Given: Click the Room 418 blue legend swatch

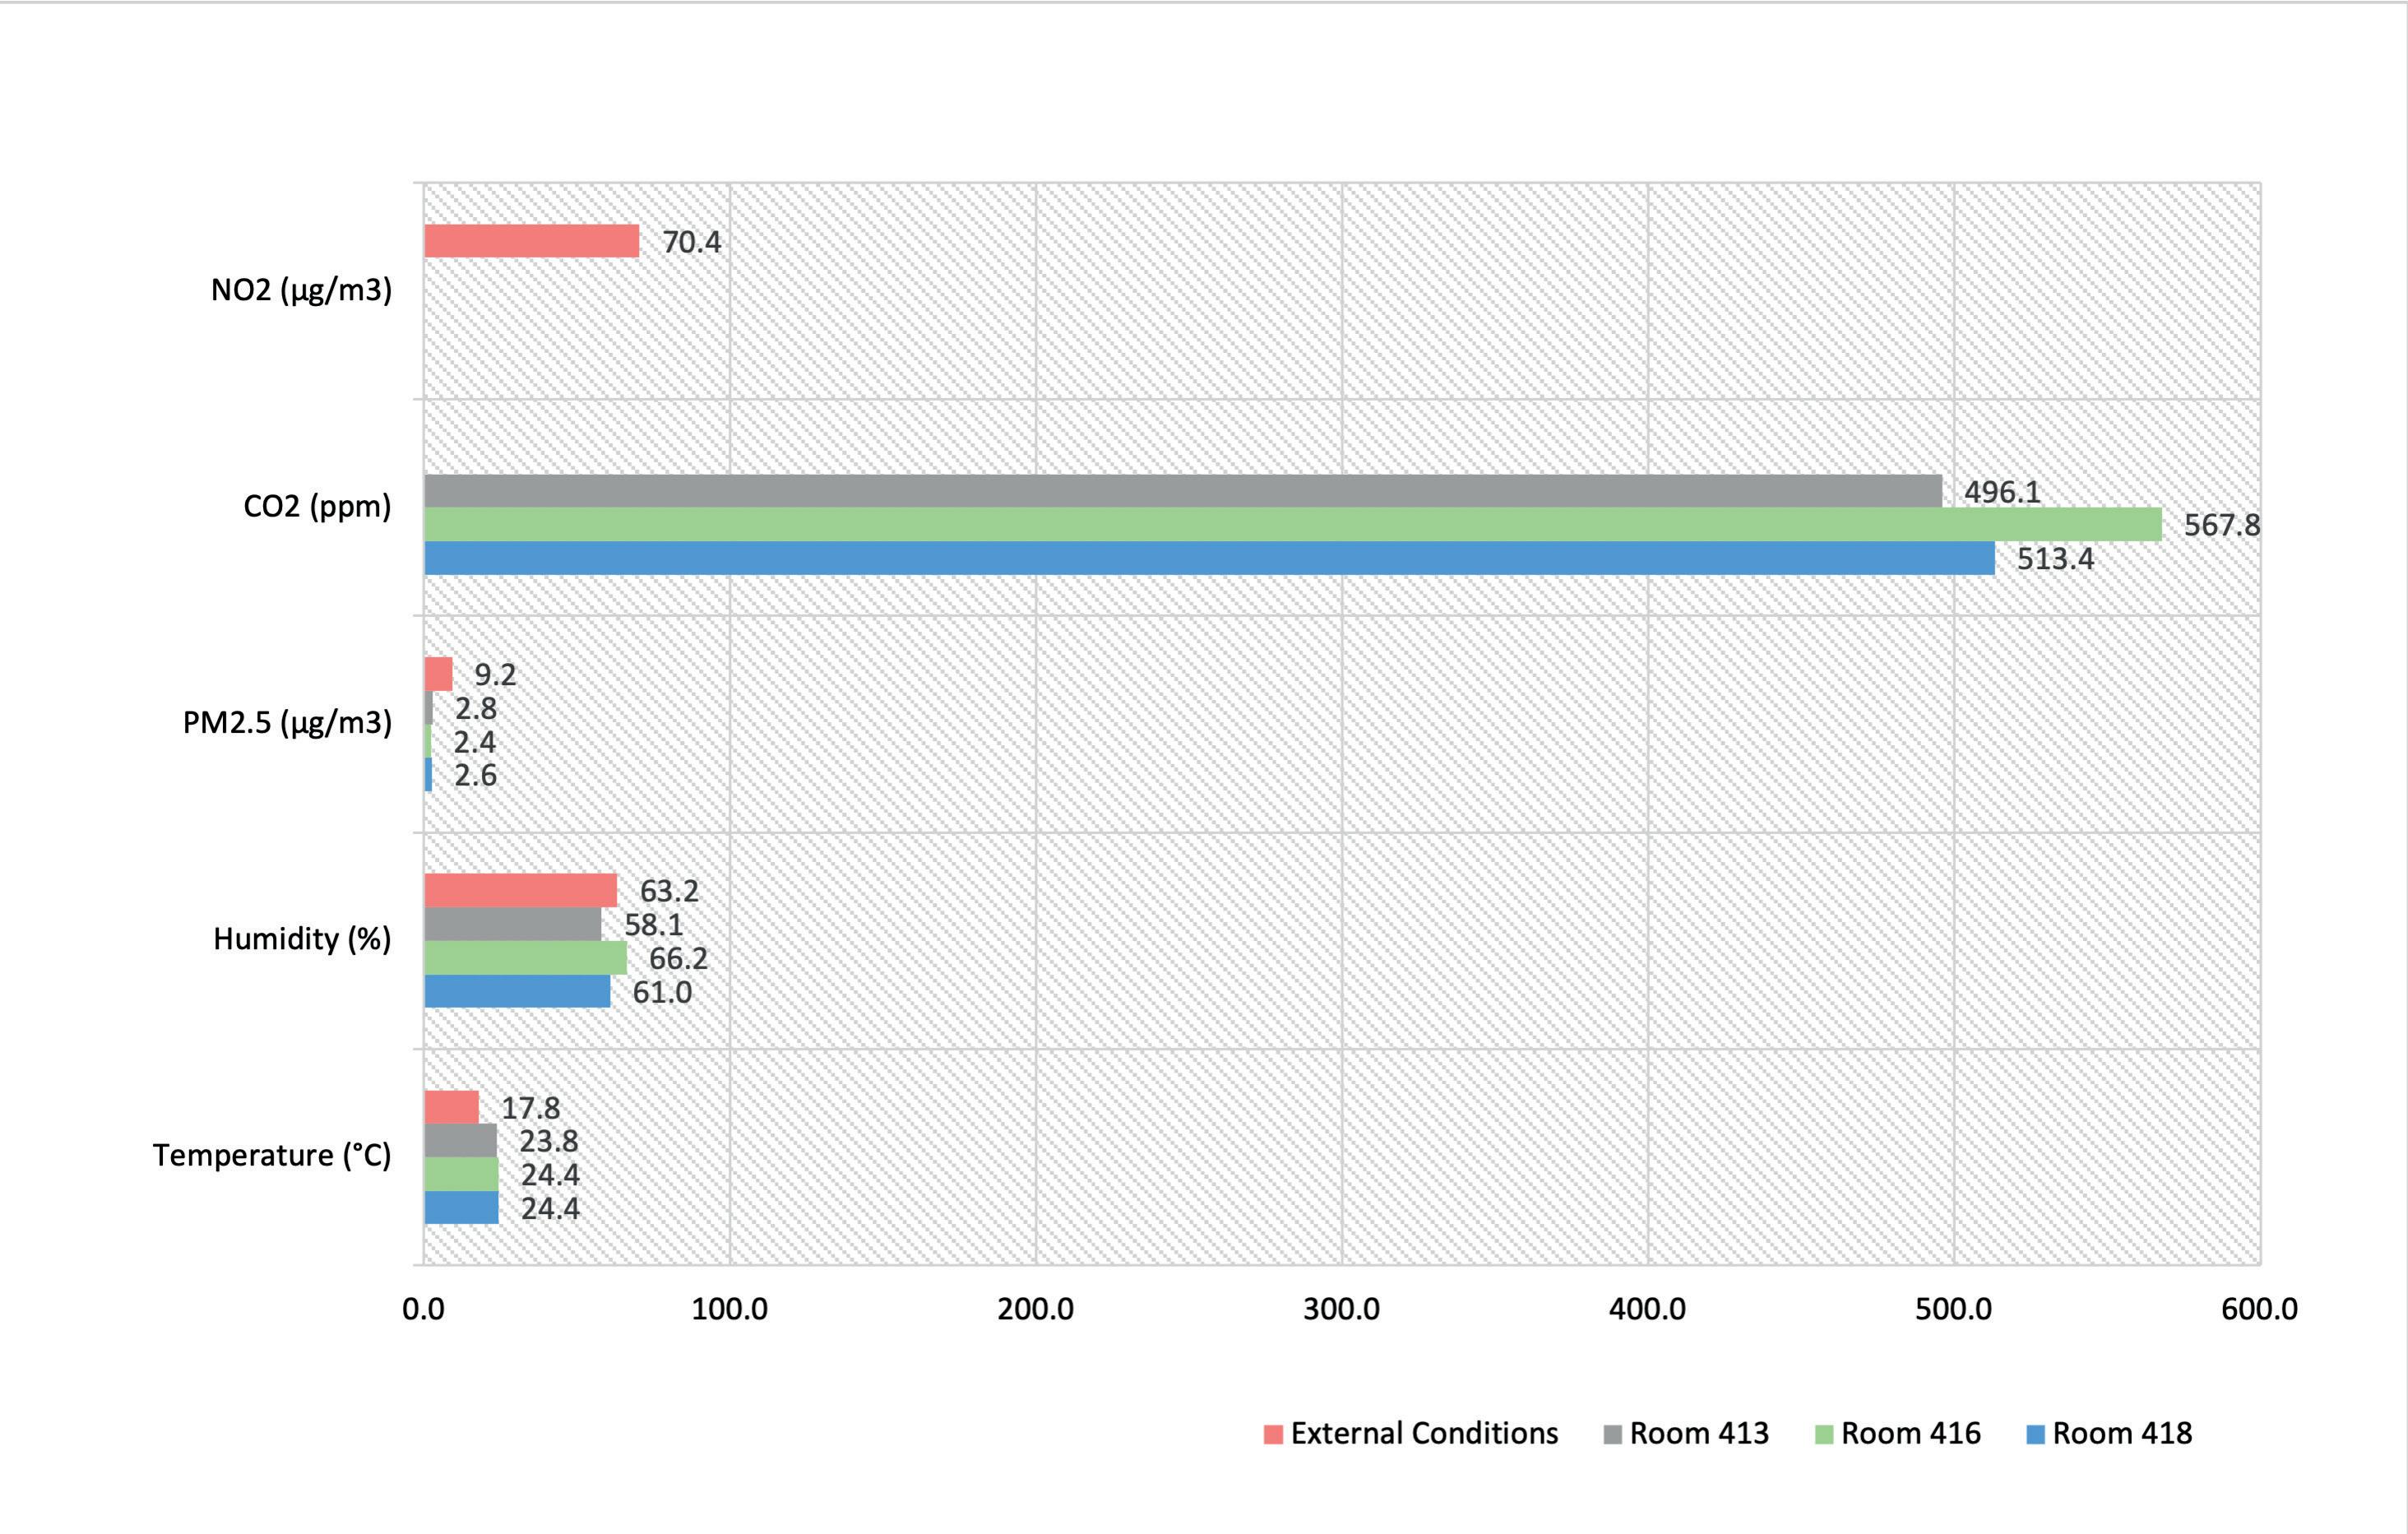Looking at the screenshot, I should click(x=2035, y=1434).
